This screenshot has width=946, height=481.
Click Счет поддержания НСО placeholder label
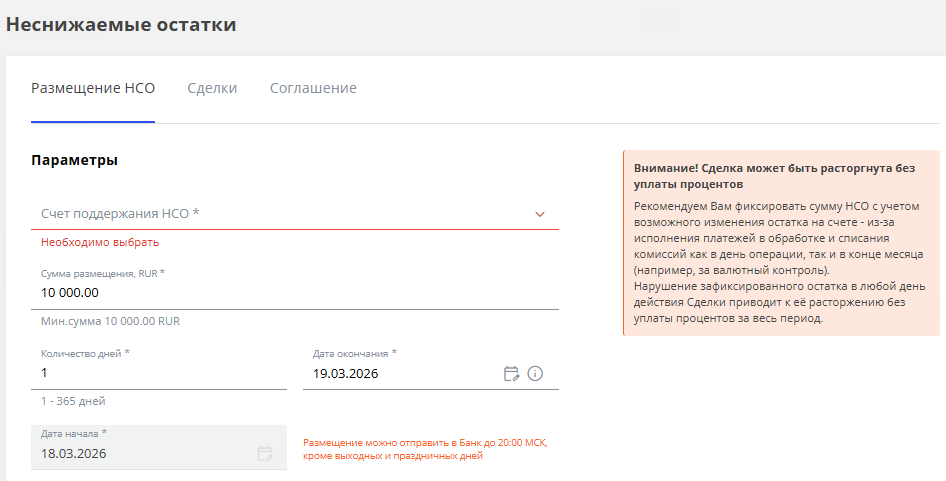tap(120, 214)
